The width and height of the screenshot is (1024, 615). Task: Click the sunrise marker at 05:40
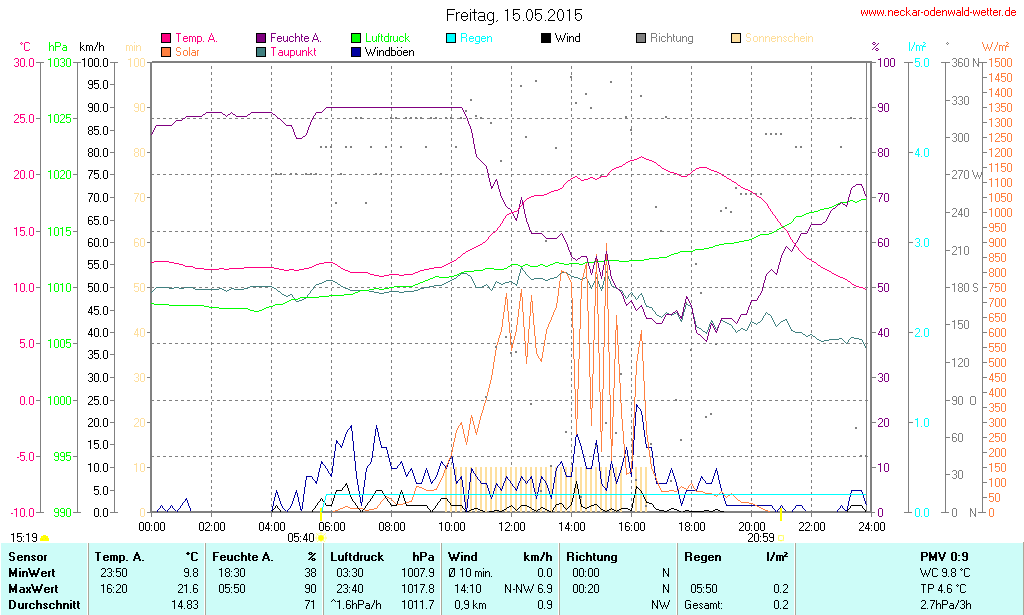click(321, 537)
